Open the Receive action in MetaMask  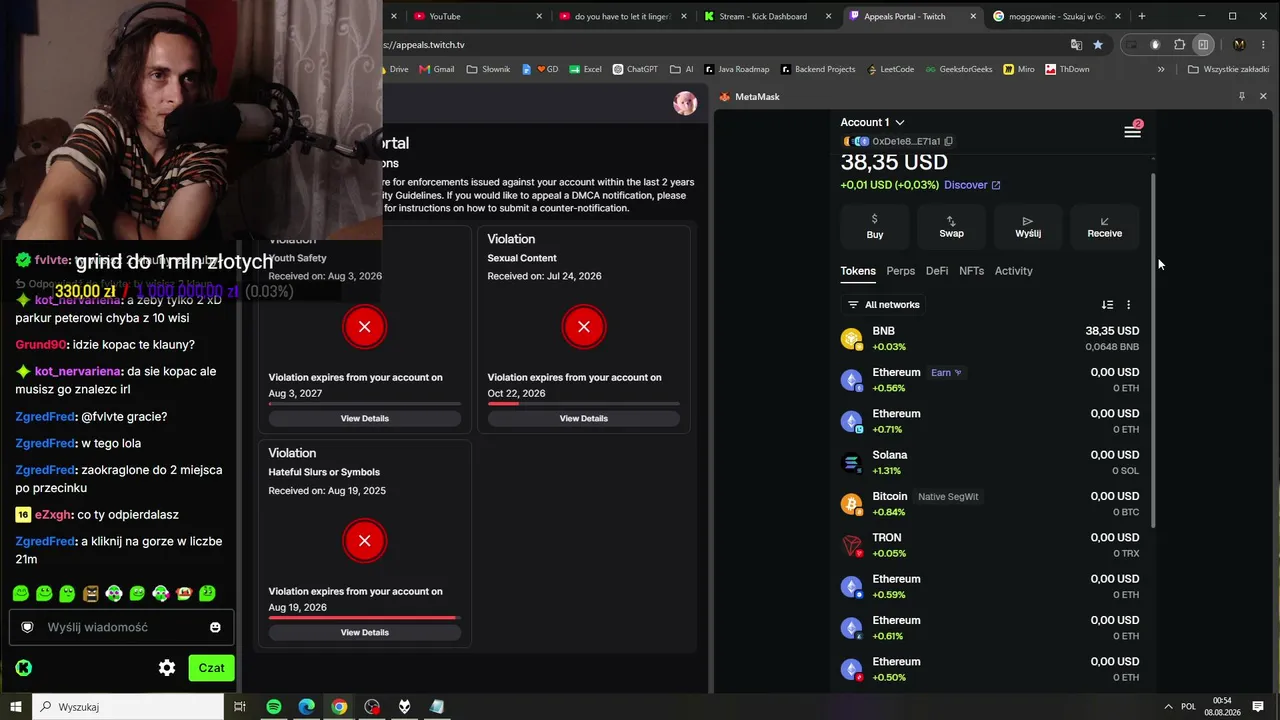[1104, 226]
